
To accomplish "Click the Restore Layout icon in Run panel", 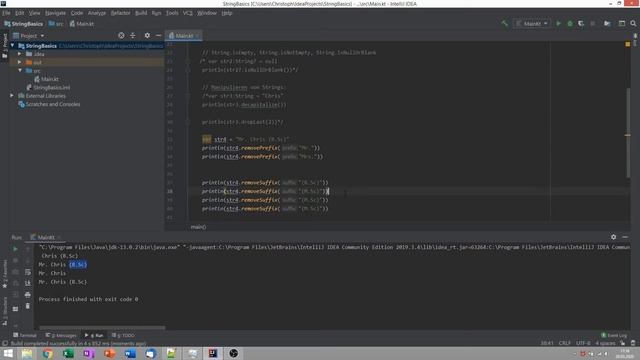I will 16,309.
